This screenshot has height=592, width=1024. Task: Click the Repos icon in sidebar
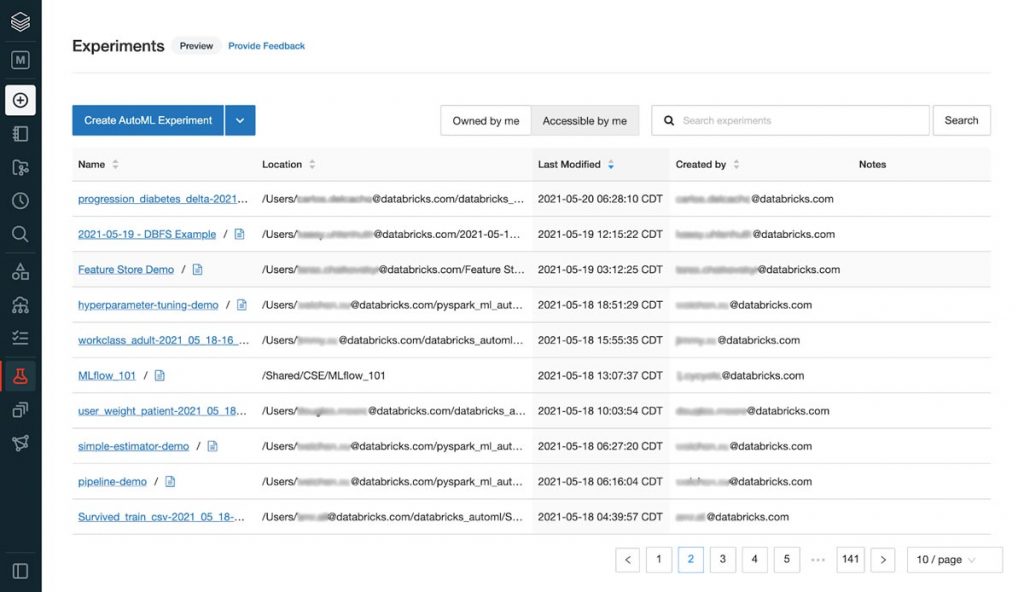20,167
